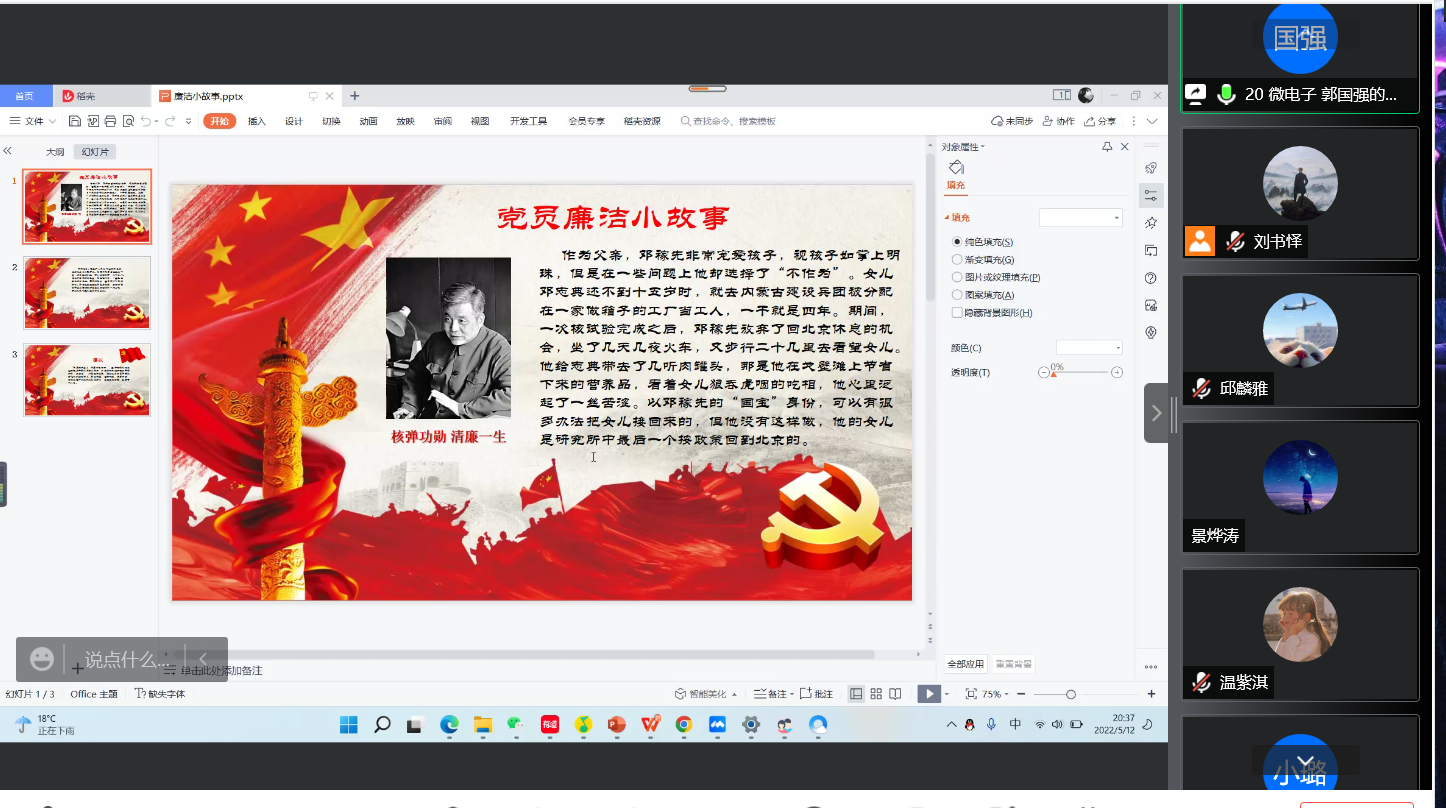The image size is (1446, 808).
Task: Select 图片或纹理填充 radio option
Action: 957,277
